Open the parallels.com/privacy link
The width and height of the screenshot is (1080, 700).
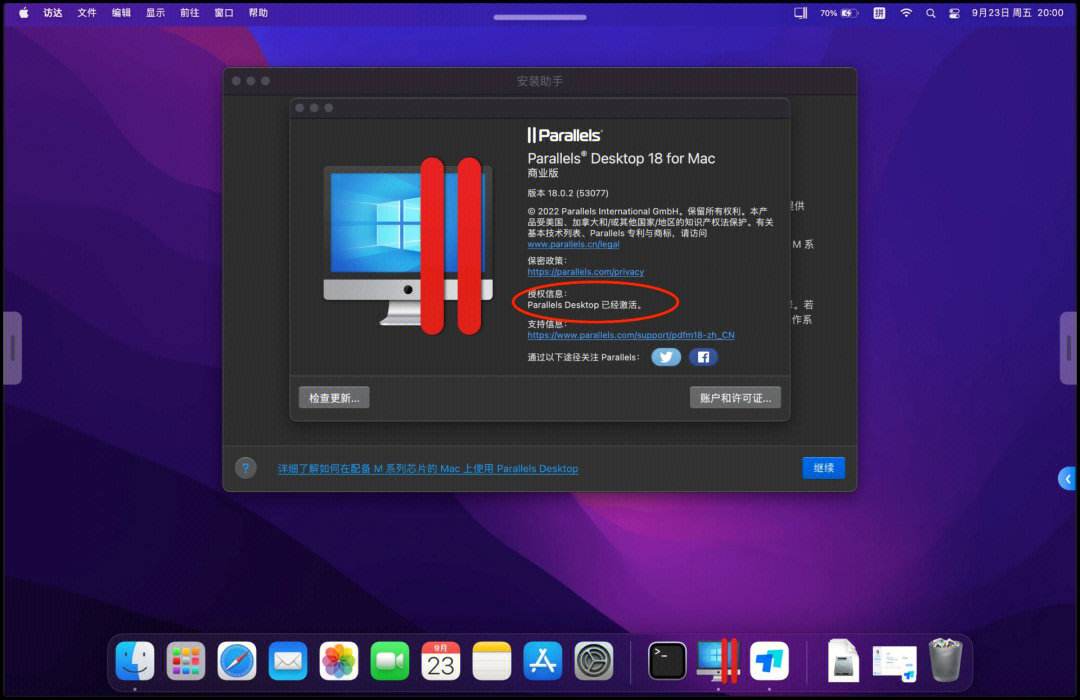coord(585,272)
